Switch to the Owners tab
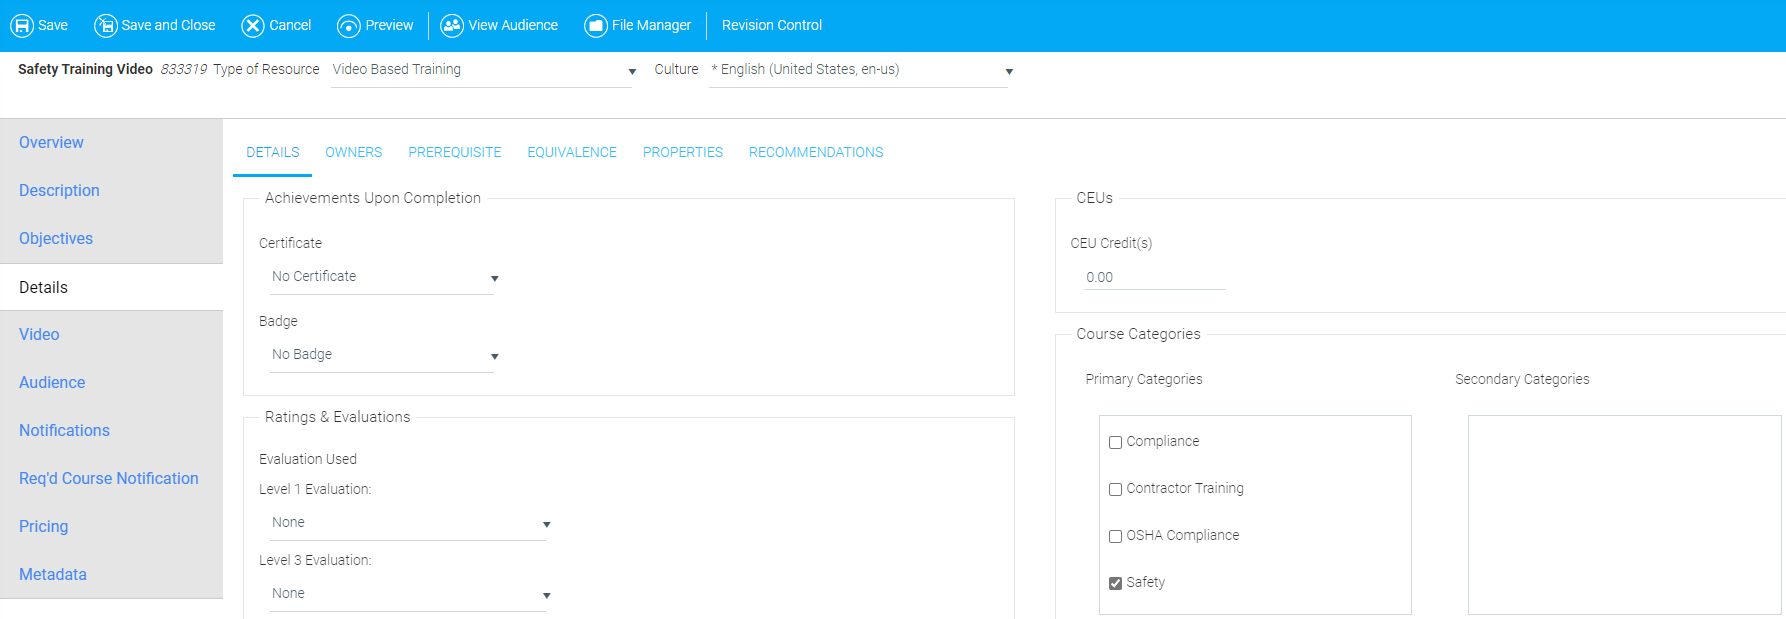This screenshot has width=1786, height=619. click(x=353, y=152)
